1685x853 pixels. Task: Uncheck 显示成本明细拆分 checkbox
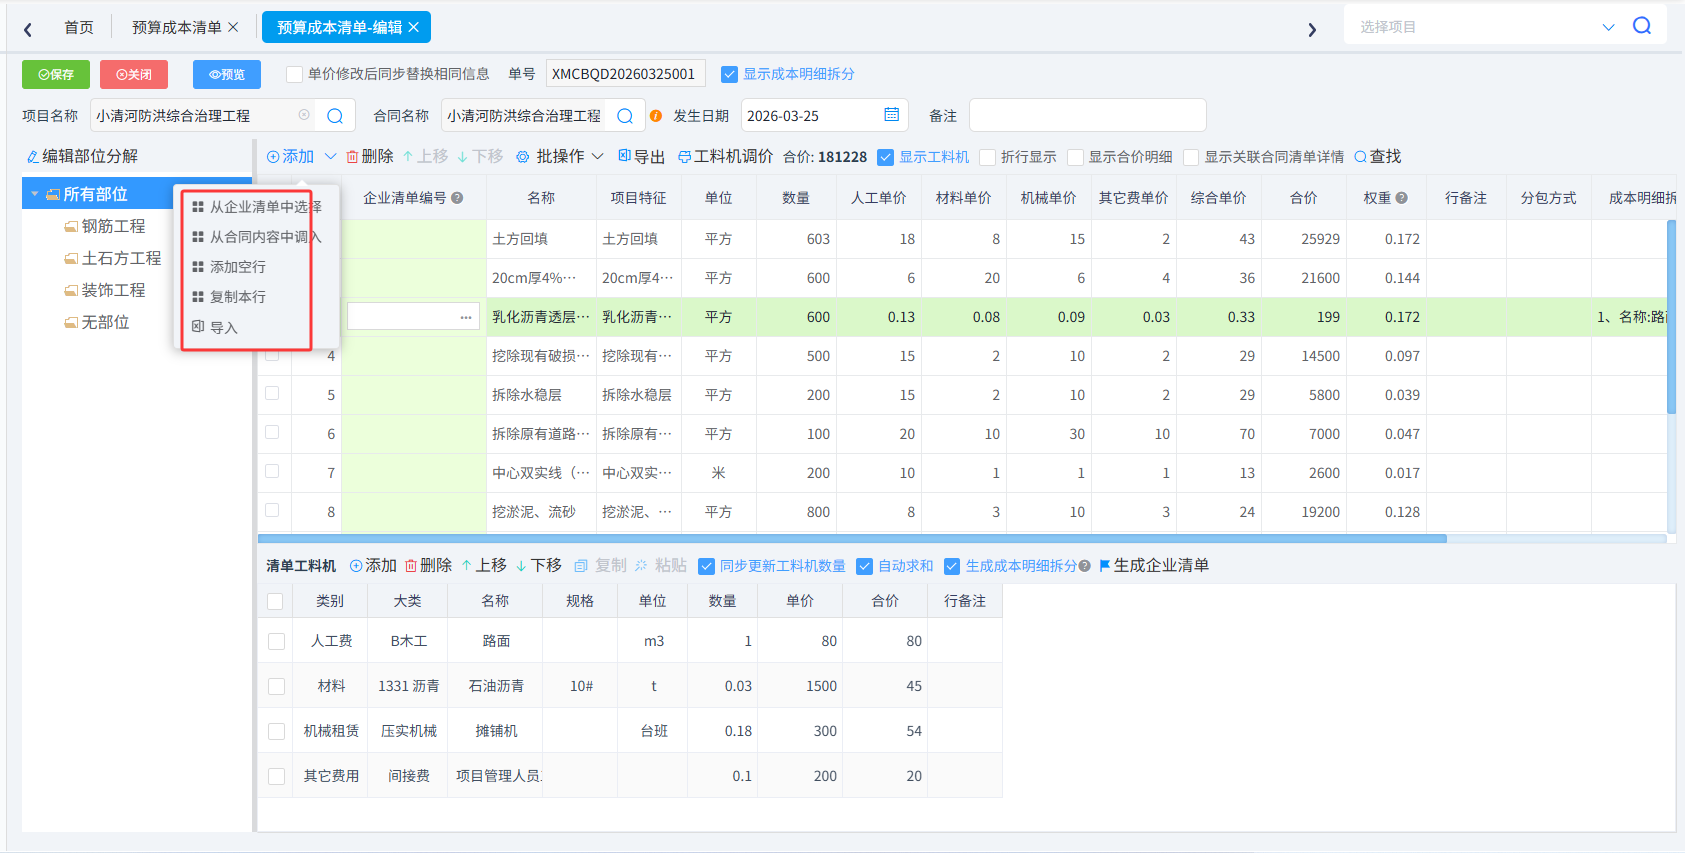point(729,74)
